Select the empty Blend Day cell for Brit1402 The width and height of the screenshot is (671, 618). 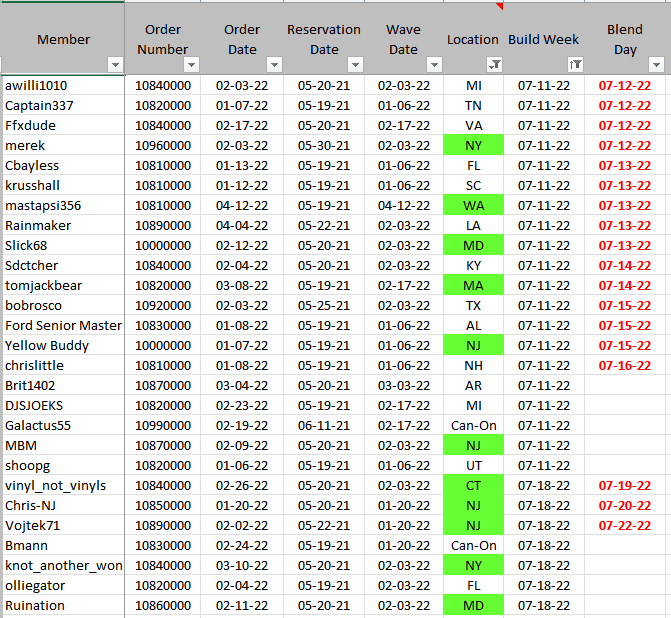coord(624,385)
